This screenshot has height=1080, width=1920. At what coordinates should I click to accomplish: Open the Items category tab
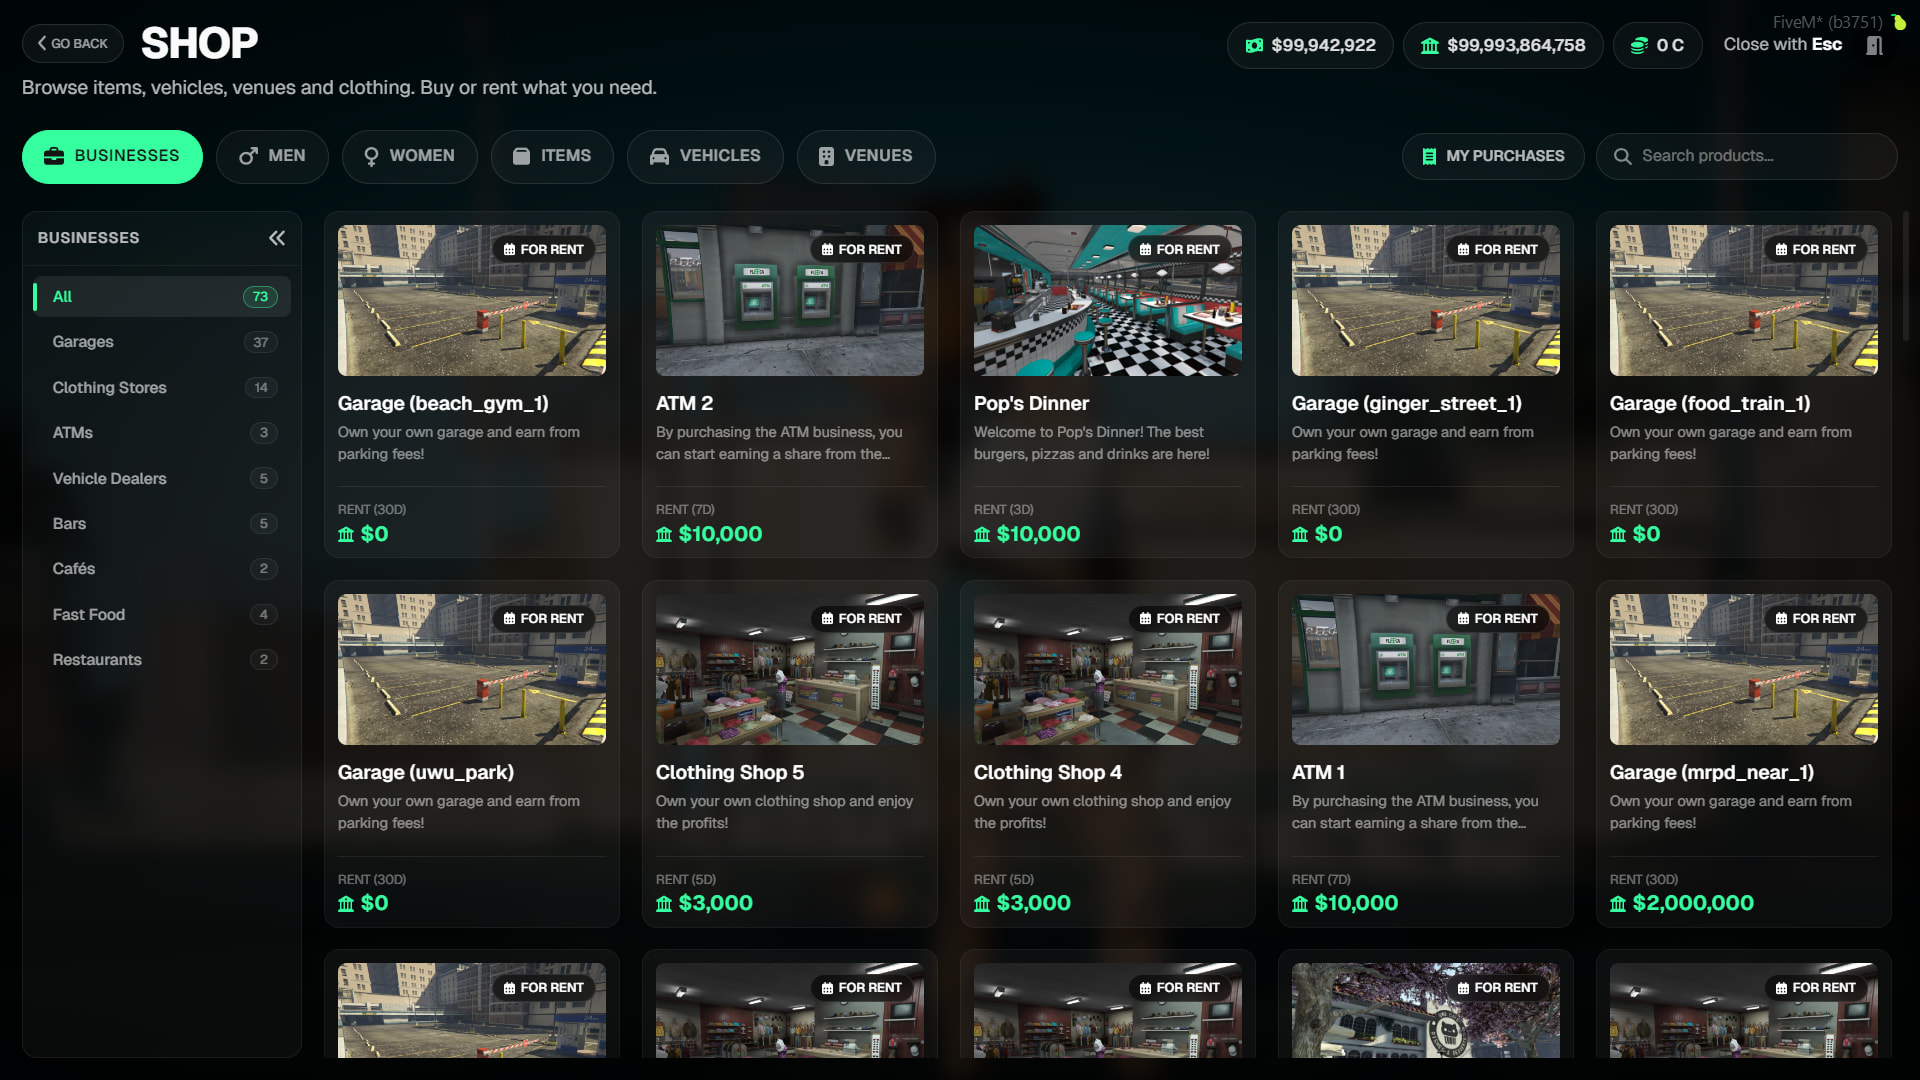pos(552,156)
